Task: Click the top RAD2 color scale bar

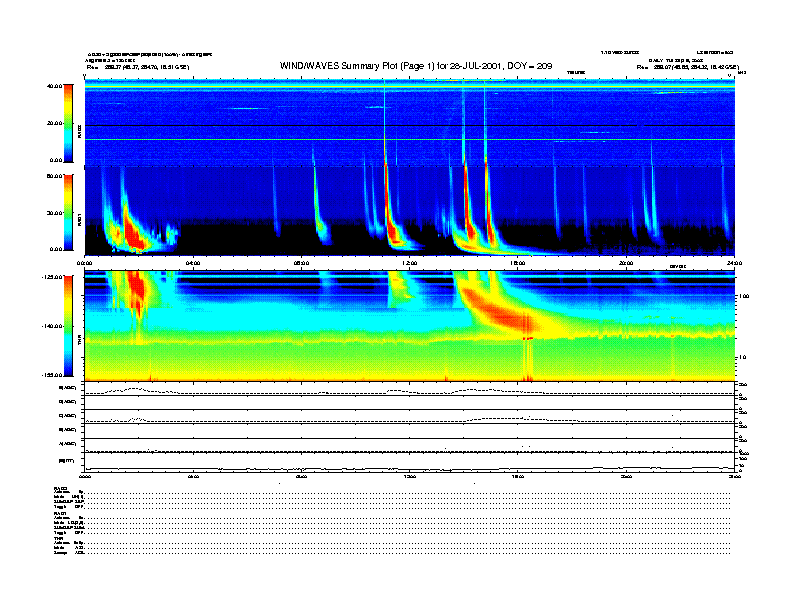Action: [x=68, y=123]
